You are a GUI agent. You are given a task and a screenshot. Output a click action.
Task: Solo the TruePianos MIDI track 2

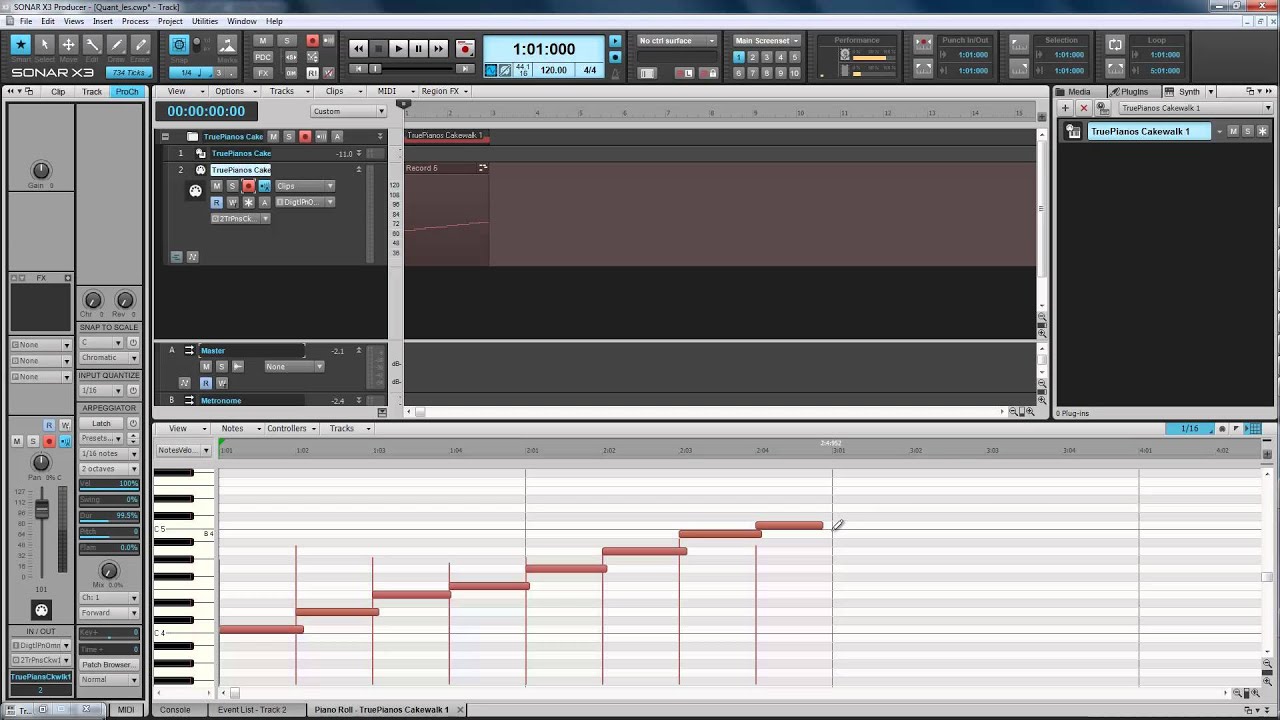pyautogui.click(x=232, y=186)
